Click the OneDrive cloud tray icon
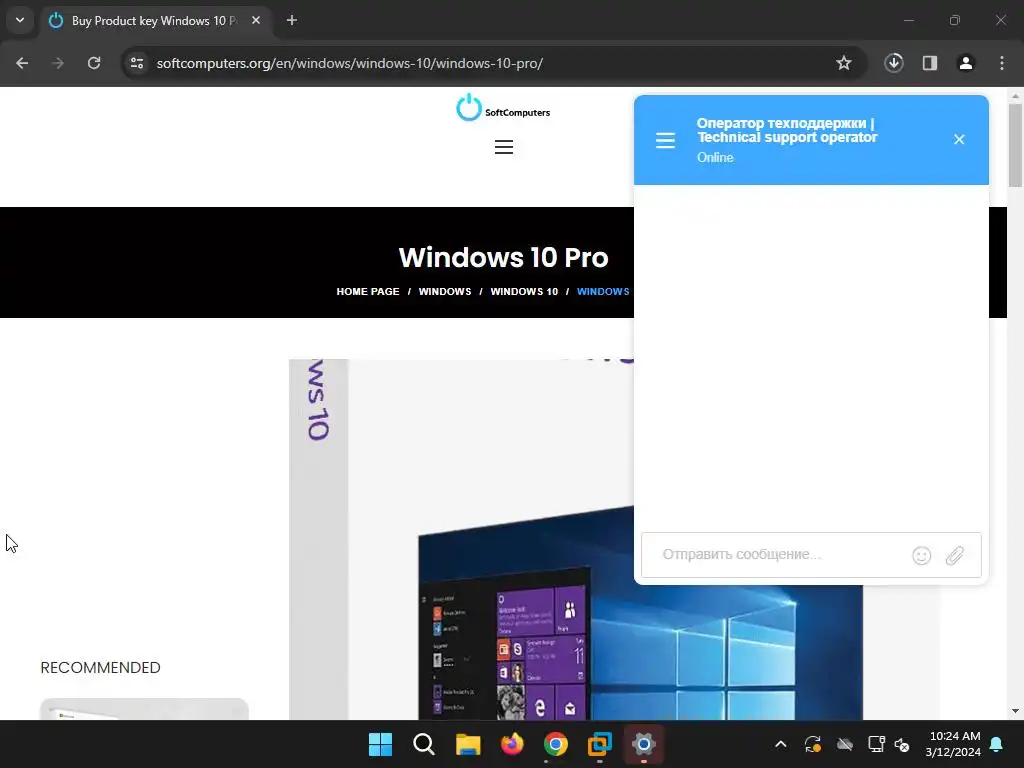 click(845, 744)
